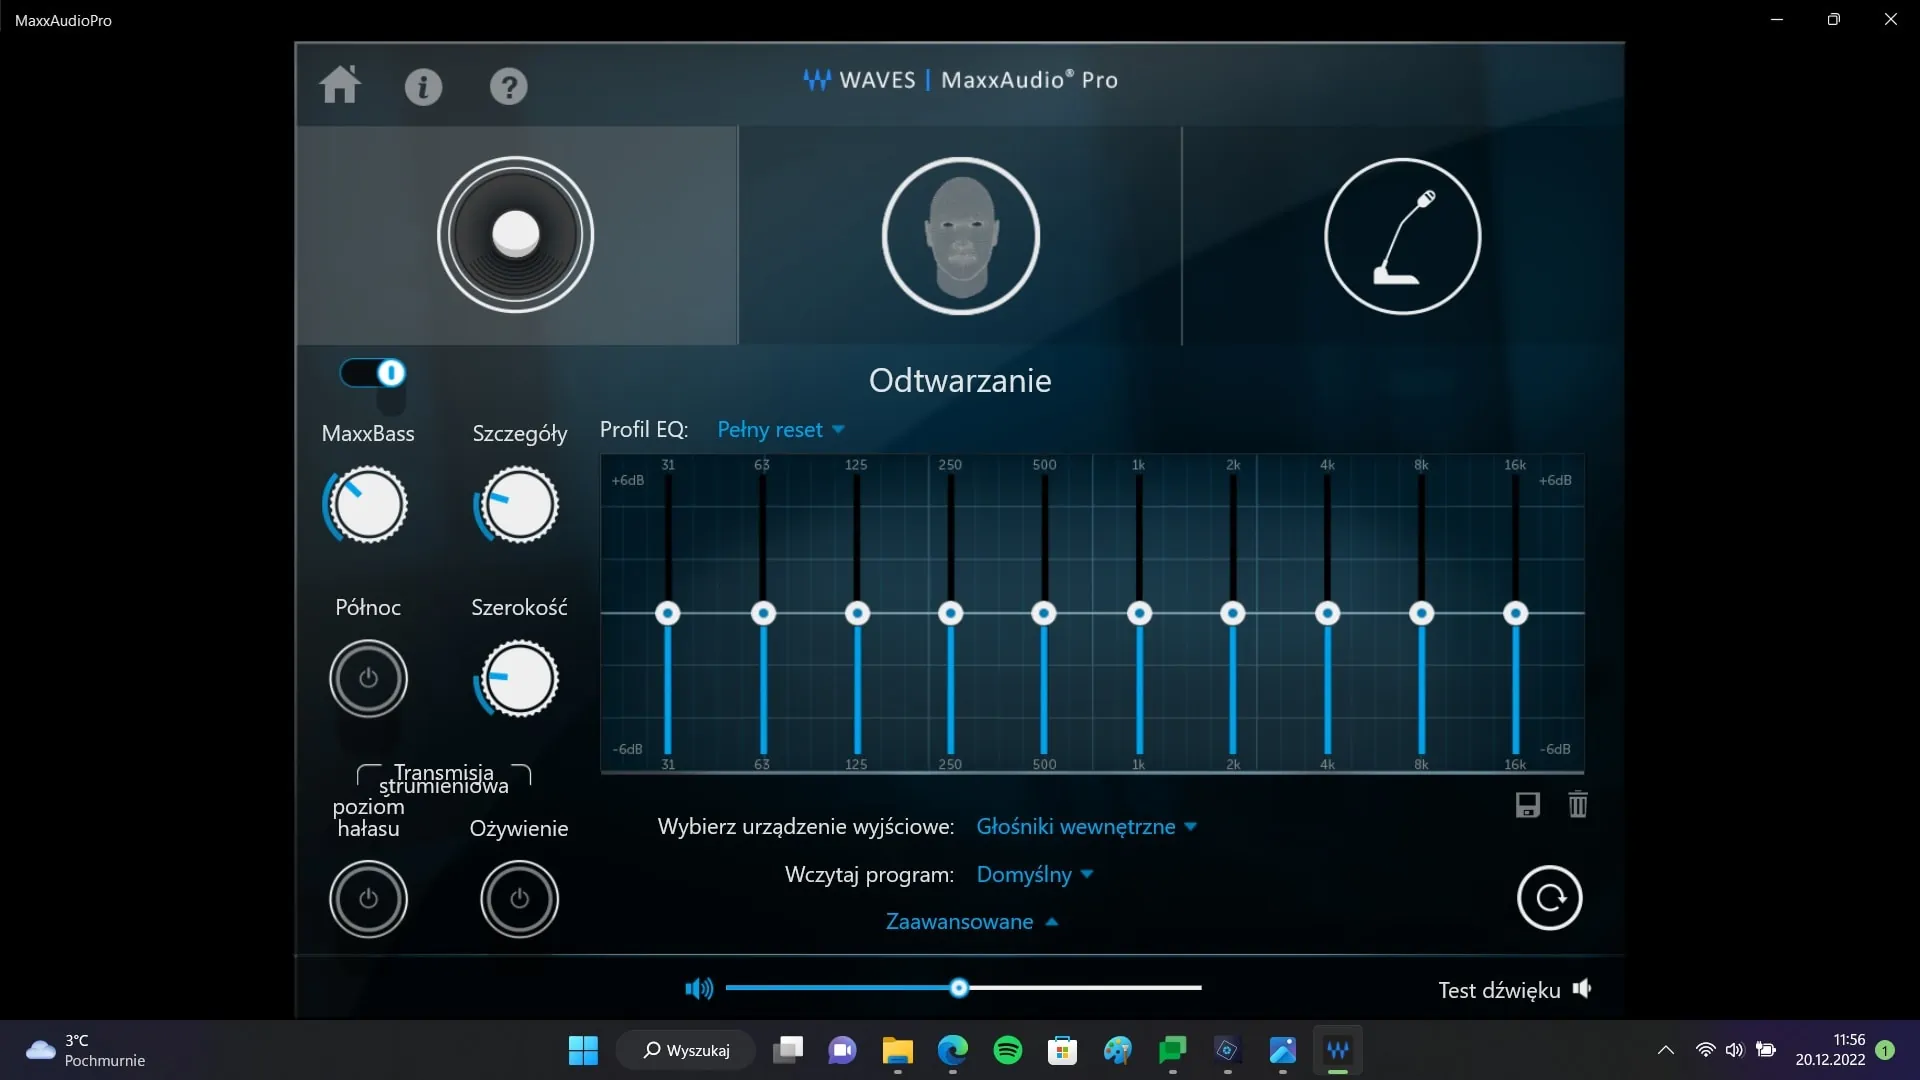Viewport: 1920px width, 1080px height.
Task: Toggle the Ożywienie power button
Action: 519,898
